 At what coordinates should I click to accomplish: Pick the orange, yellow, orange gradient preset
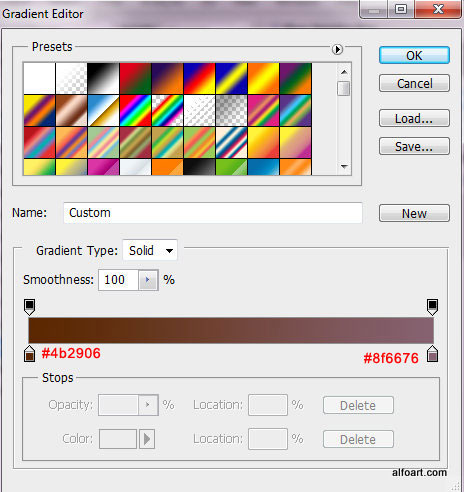(263, 78)
